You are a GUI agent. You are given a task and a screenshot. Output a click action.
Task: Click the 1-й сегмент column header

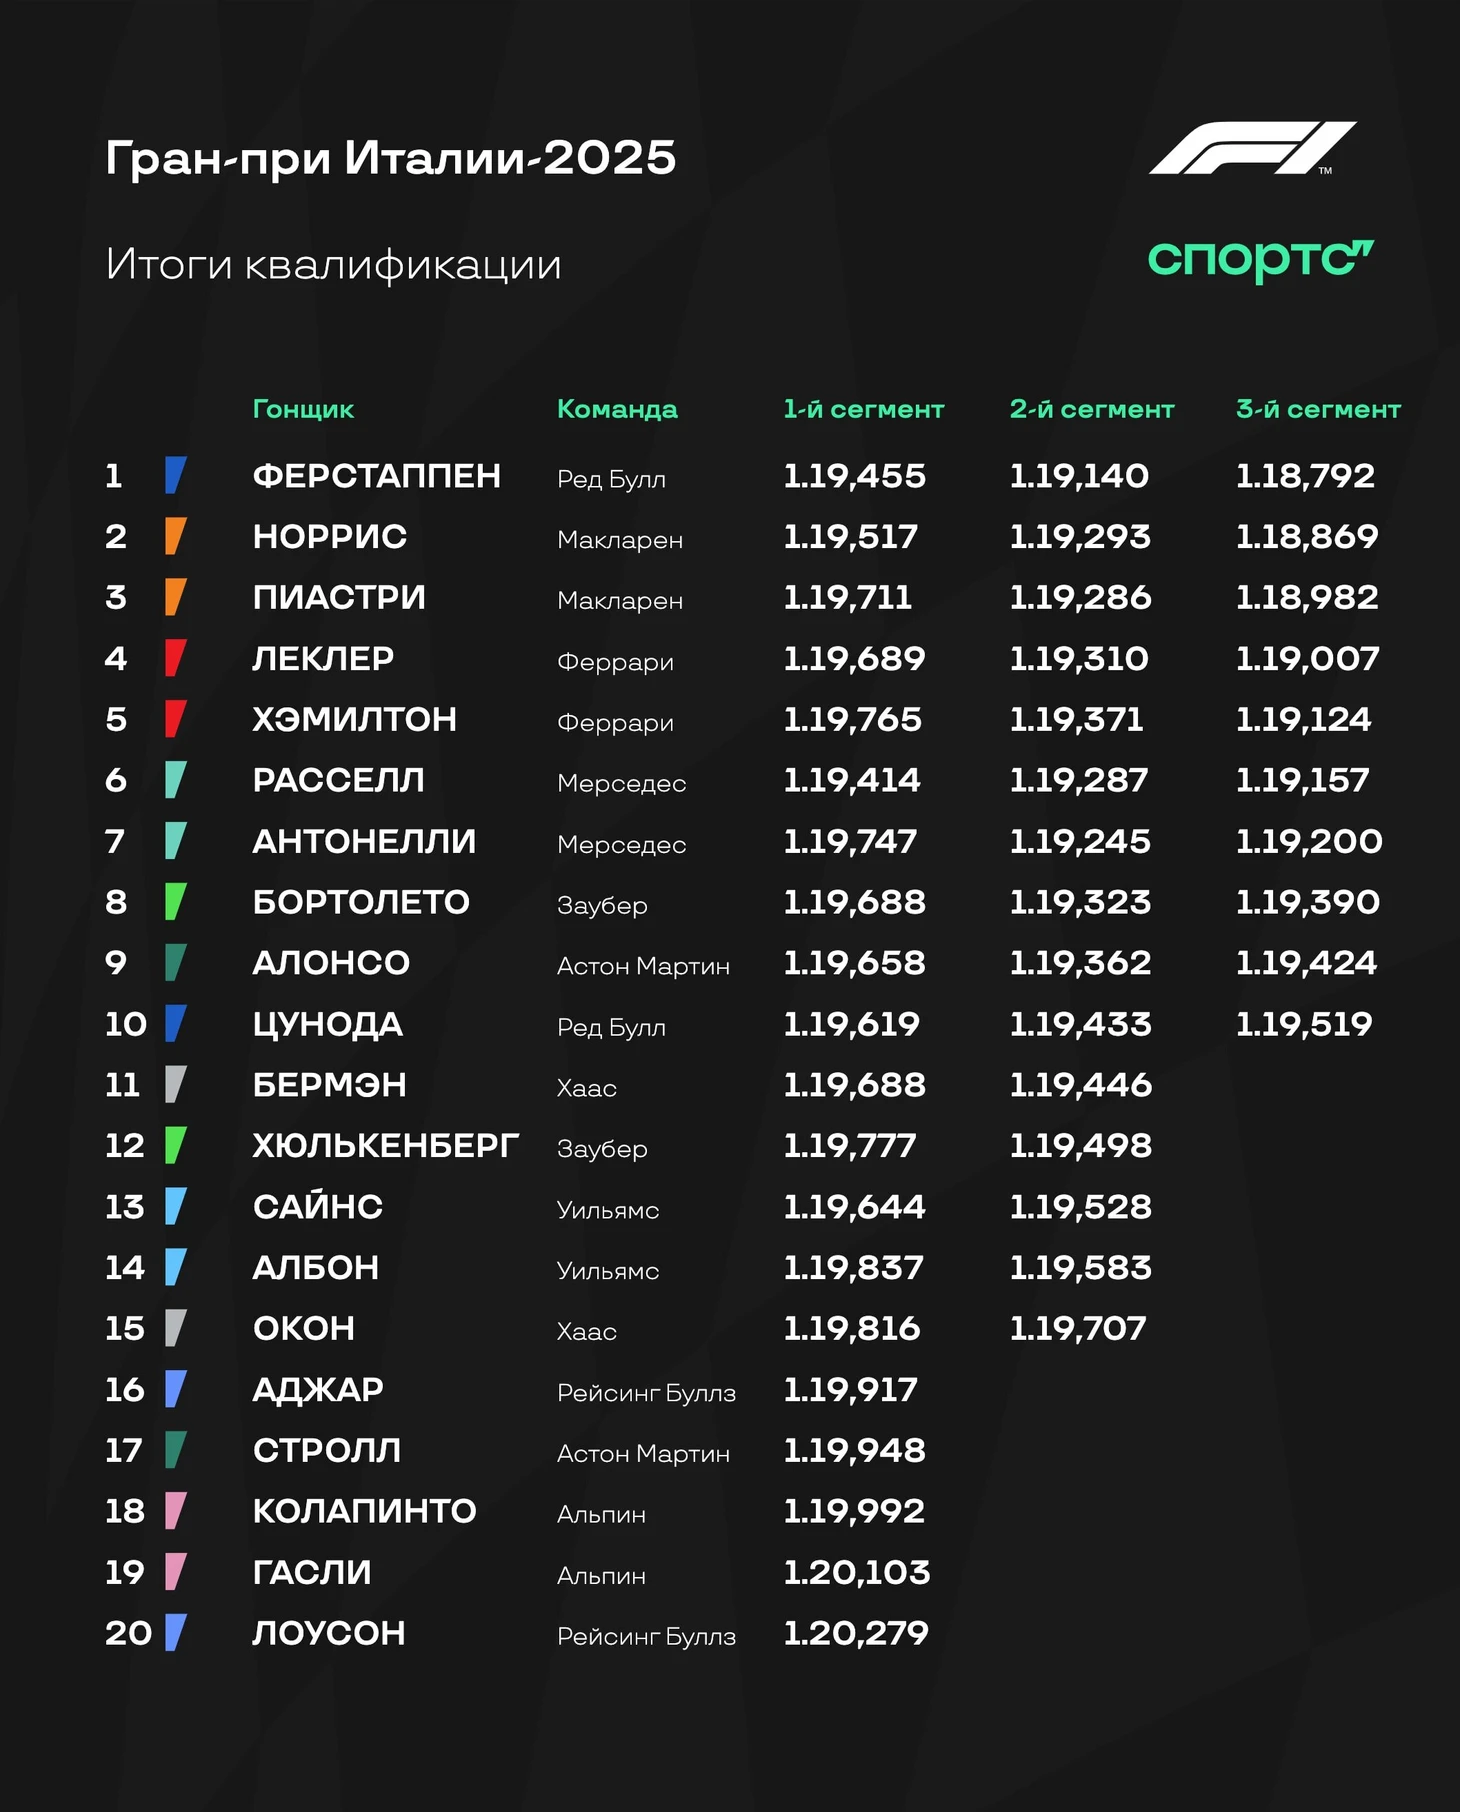[x=864, y=409]
